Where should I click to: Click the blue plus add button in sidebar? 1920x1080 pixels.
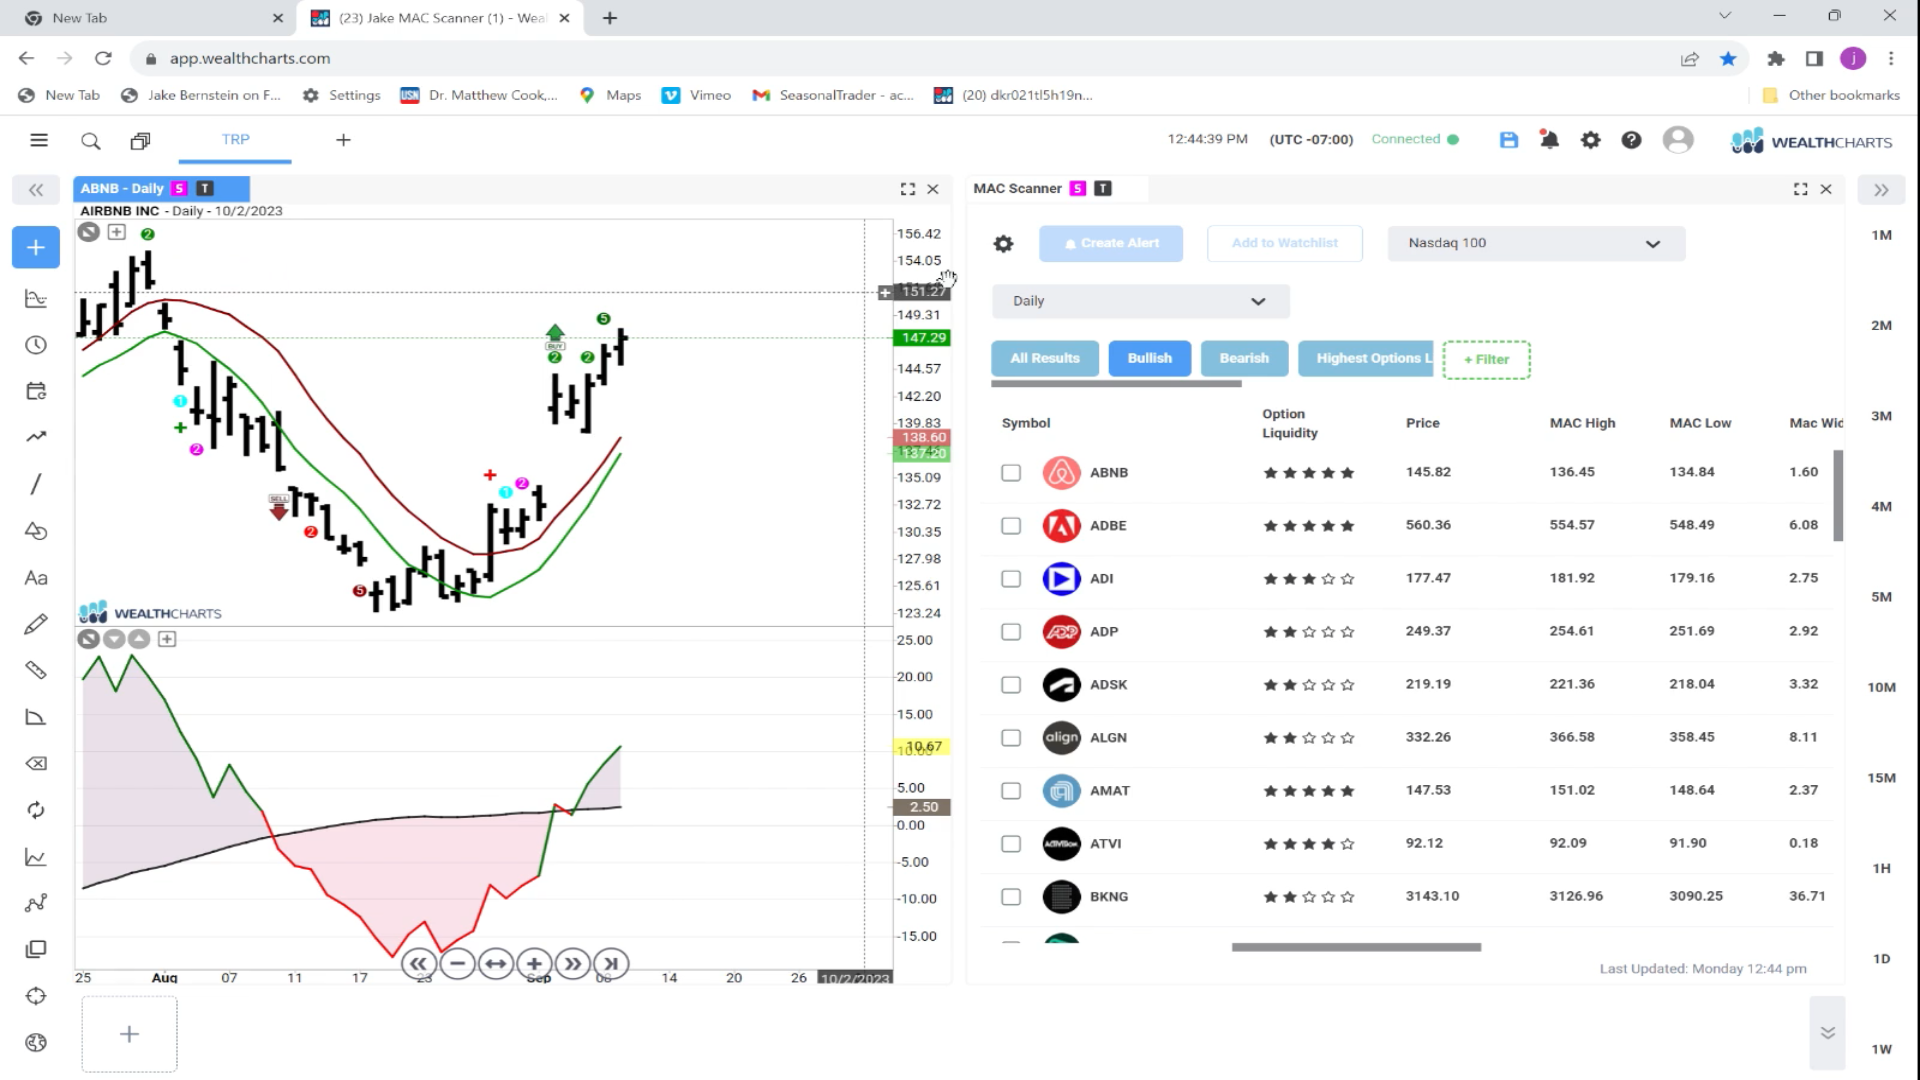(36, 247)
